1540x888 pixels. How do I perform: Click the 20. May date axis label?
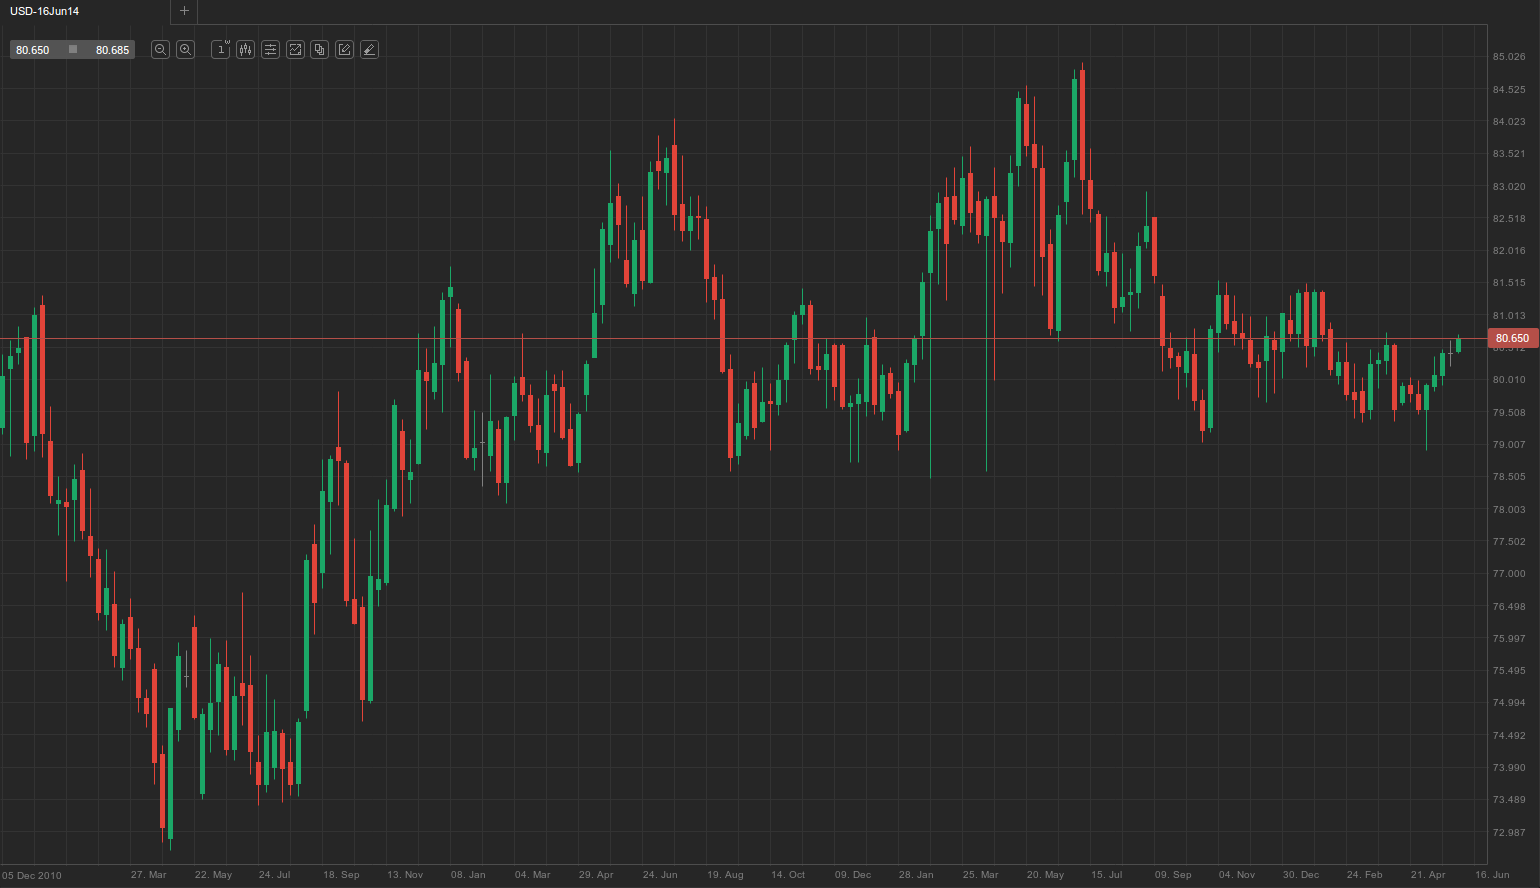tap(1045, 875)
